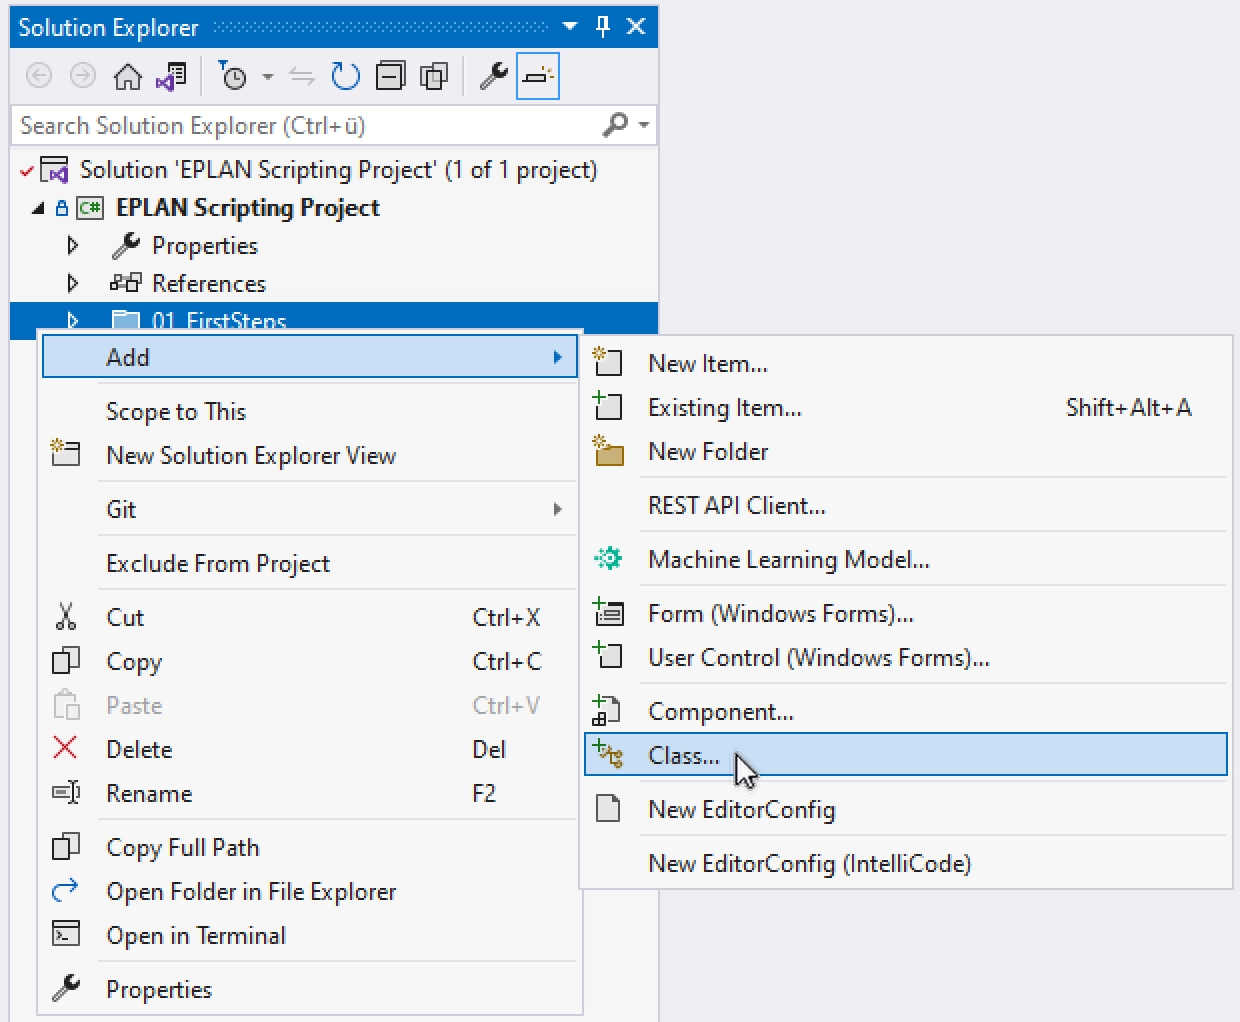Collapse the EPLAN Scripting Project node arrow

[x=38, y=208]
